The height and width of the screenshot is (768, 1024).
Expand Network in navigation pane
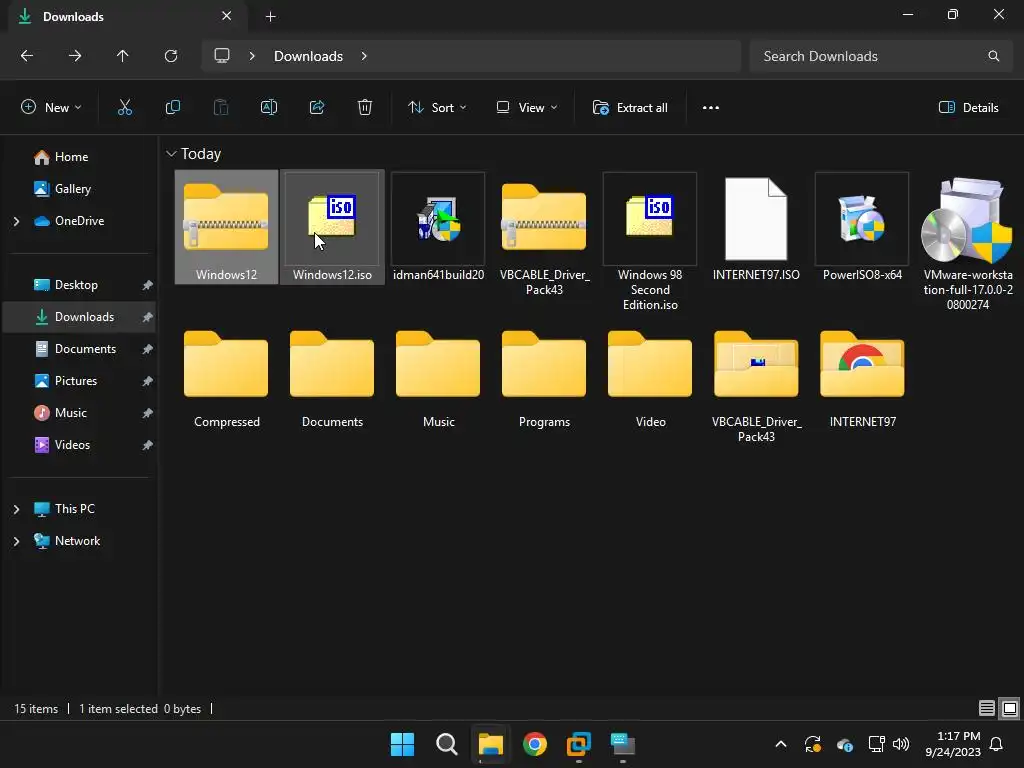[16, 541]
